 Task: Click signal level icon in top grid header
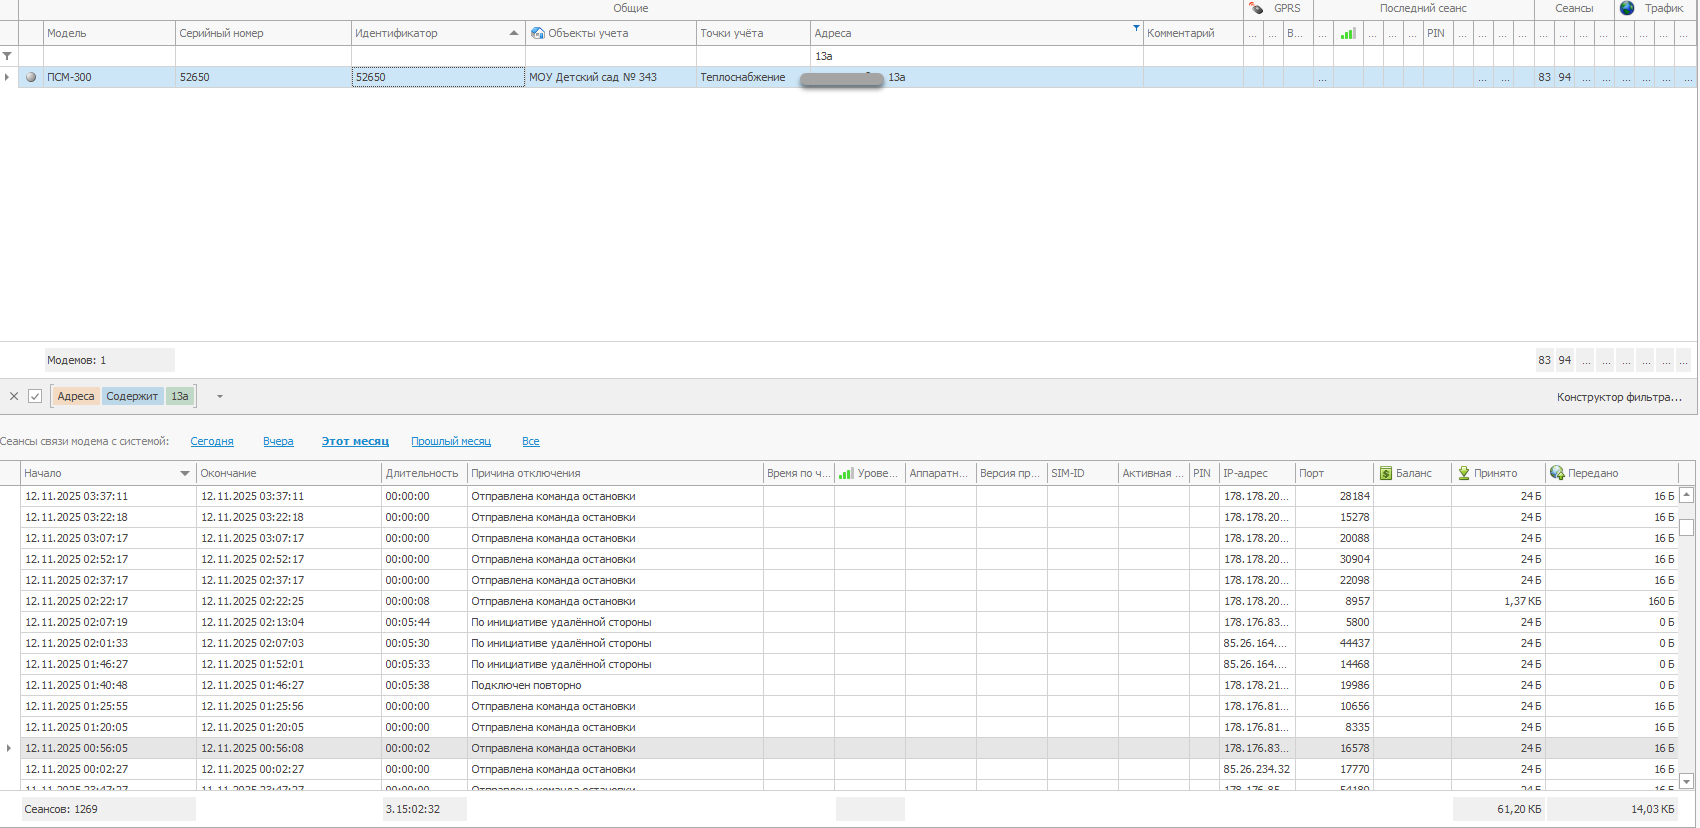click(1348, 34)
